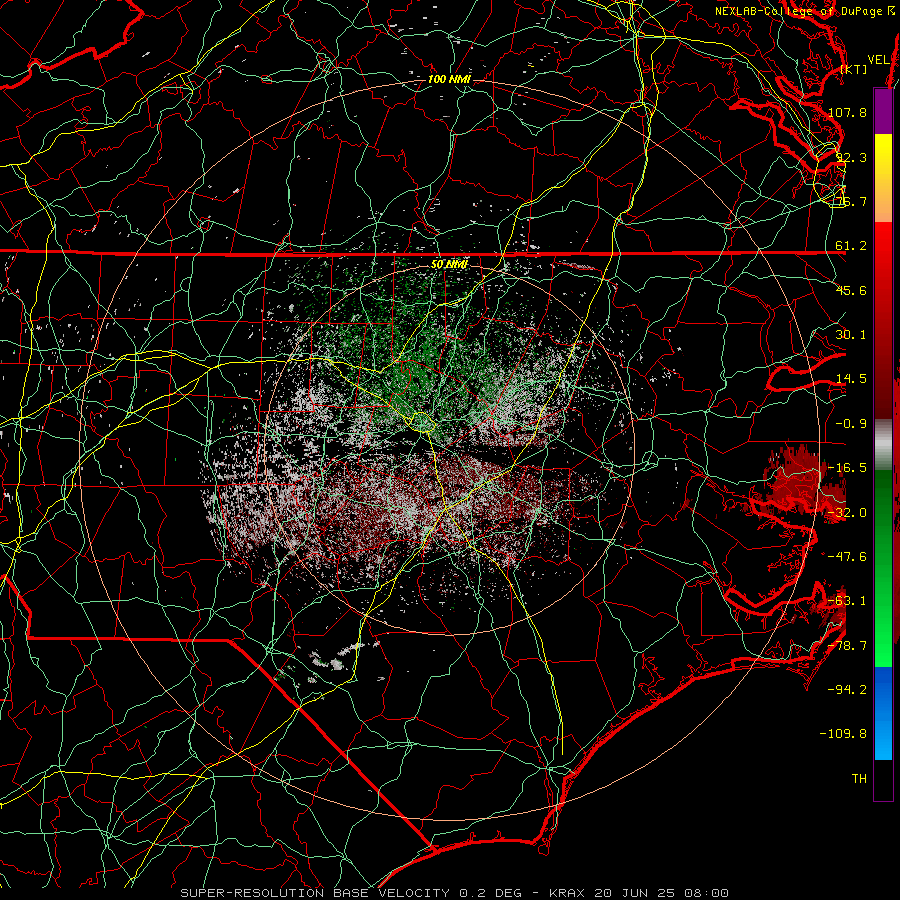Pick the green segment of the velocity color bar
This screenshot has width=900, height=900.
[883, 568]
